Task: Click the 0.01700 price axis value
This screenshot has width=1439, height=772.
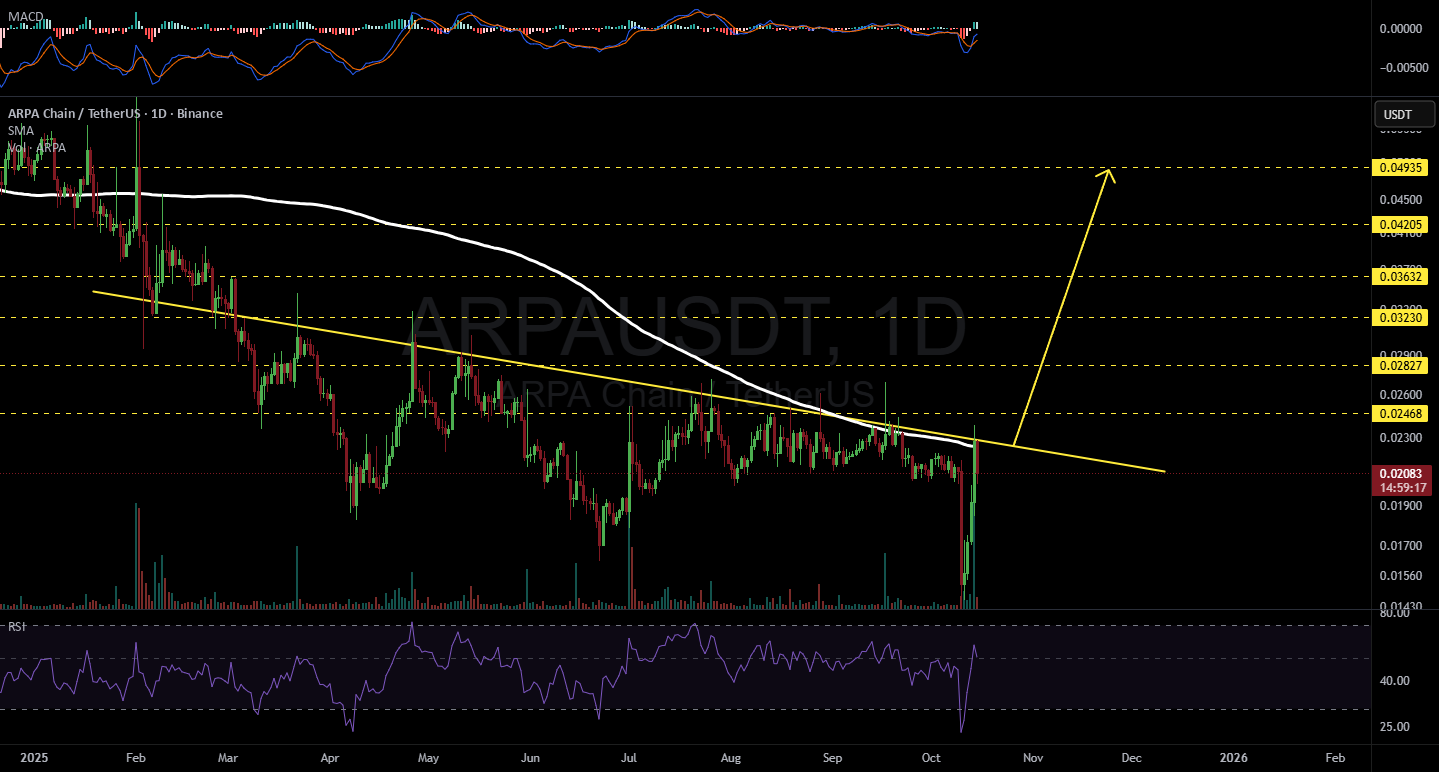Action: (x=1399, y=546)
